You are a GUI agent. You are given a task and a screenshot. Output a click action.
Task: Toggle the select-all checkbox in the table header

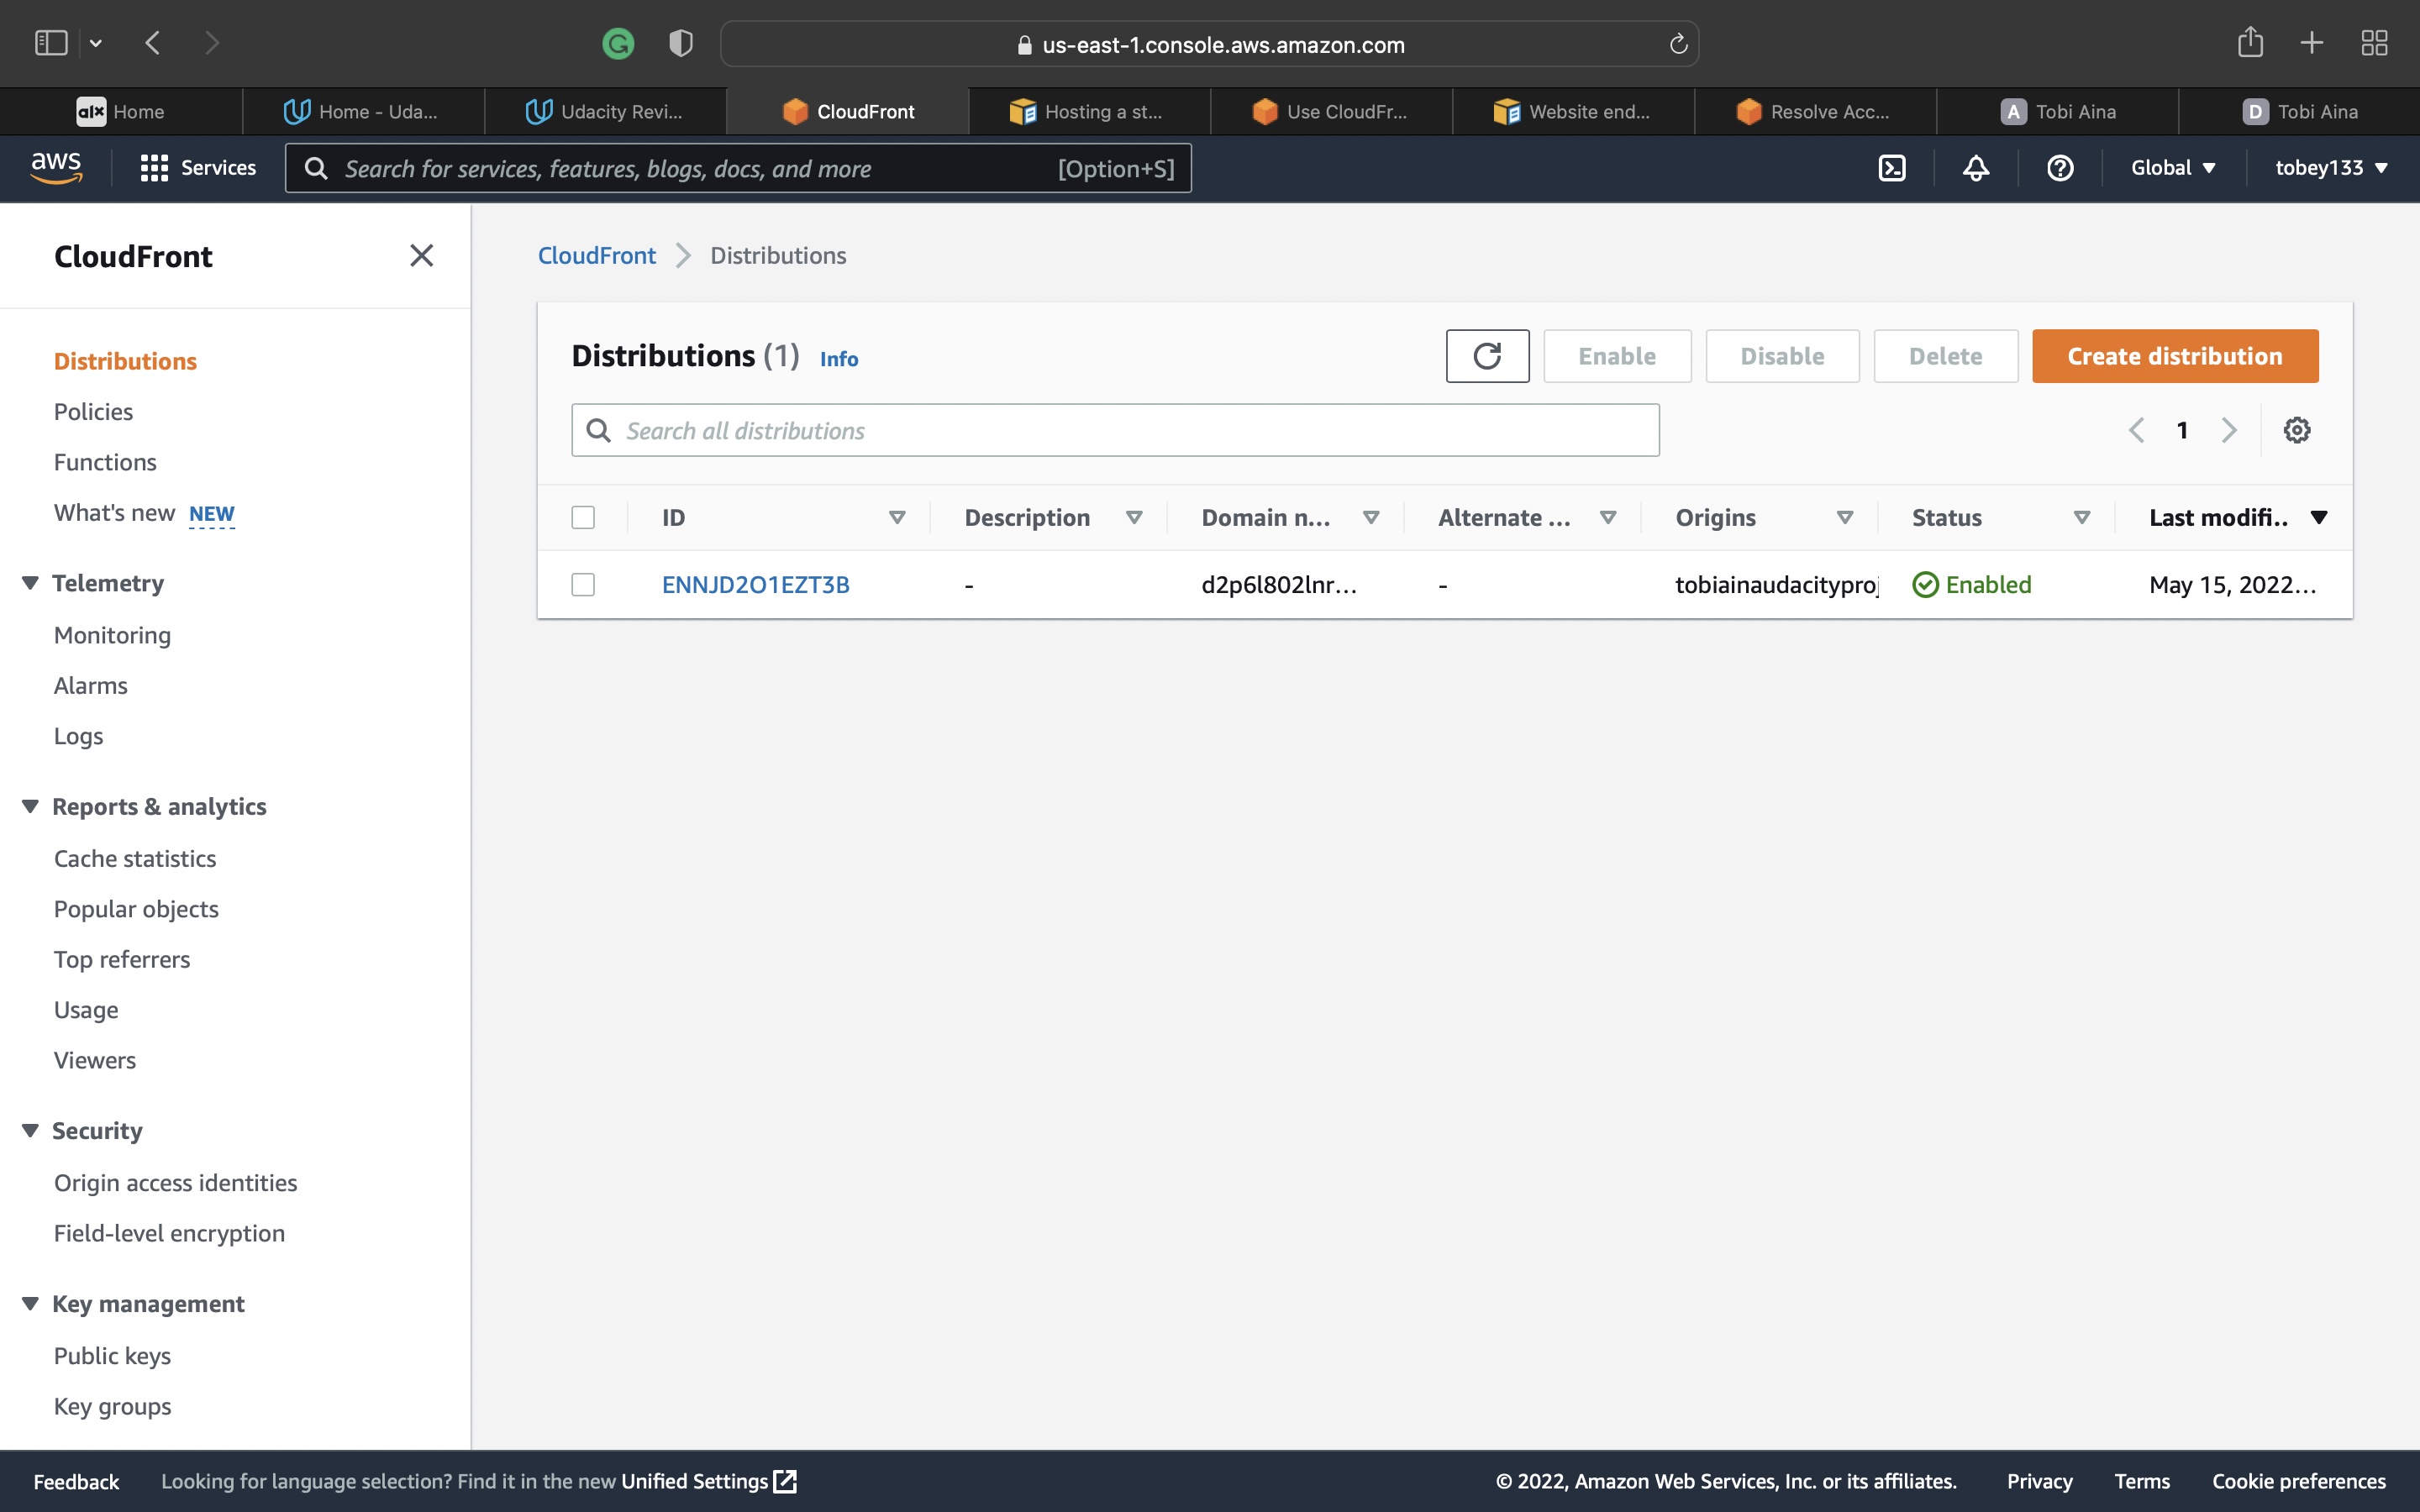pyautogui.click(x=583, y=517)
